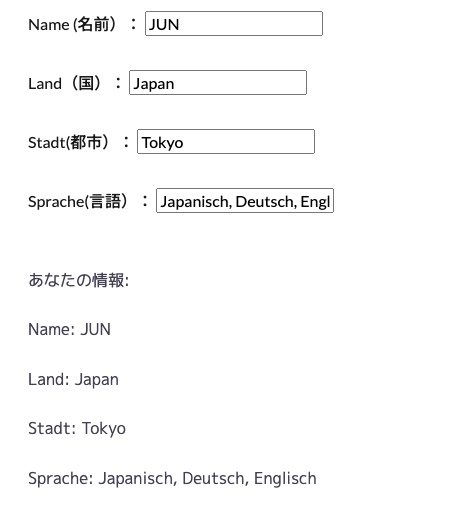Click the word Deutsch in the output line
Screen dimensions: 462x517
tap(215, 479)
